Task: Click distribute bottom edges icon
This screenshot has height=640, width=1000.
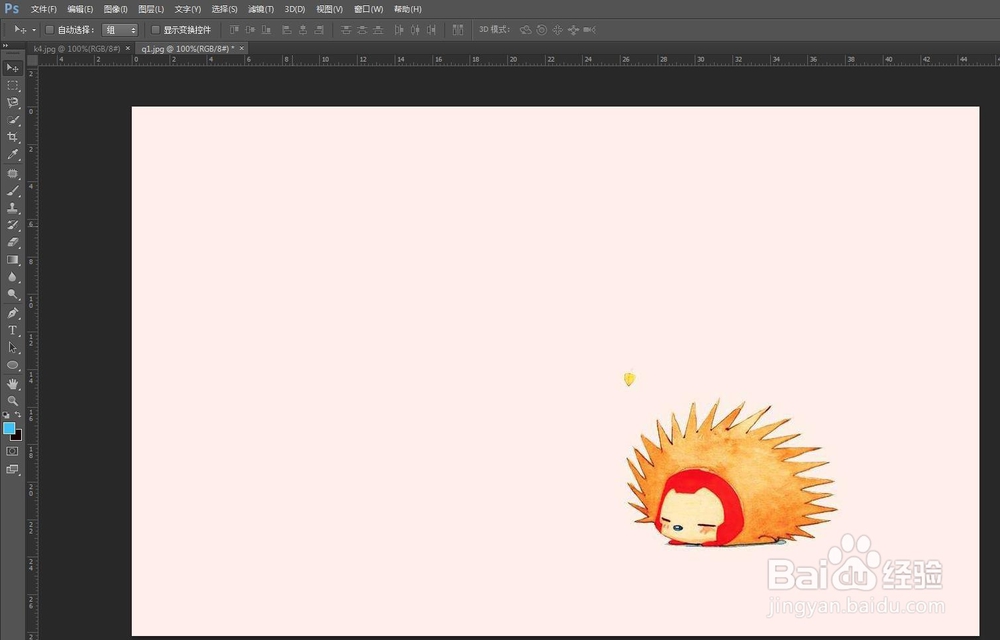Action: [x=378, y=30]
